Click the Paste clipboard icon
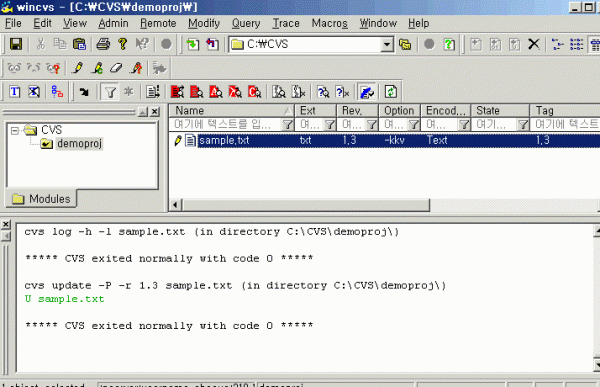 click(79, 44)
